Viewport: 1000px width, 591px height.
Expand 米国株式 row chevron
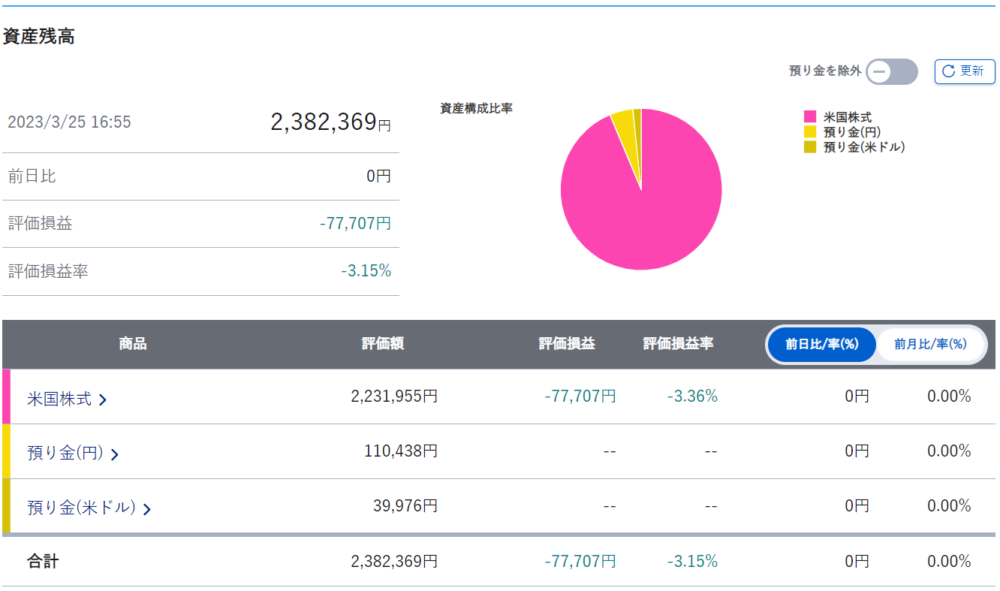(x=103, y=400)
